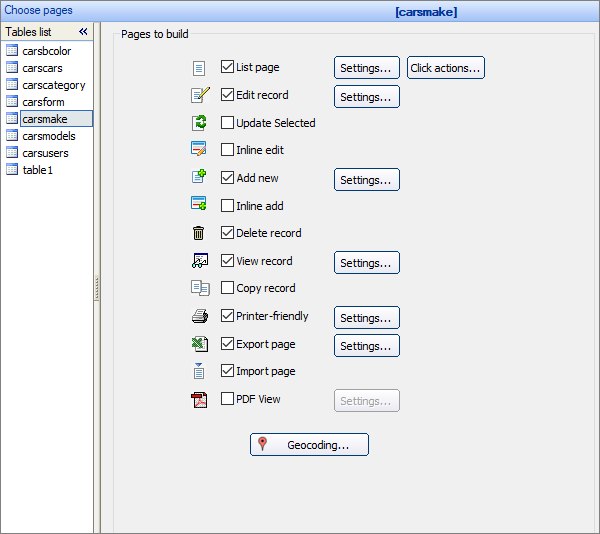This screenshot has width=600, height=534.
Task: Open List page Settings
Action: (367, 68)
